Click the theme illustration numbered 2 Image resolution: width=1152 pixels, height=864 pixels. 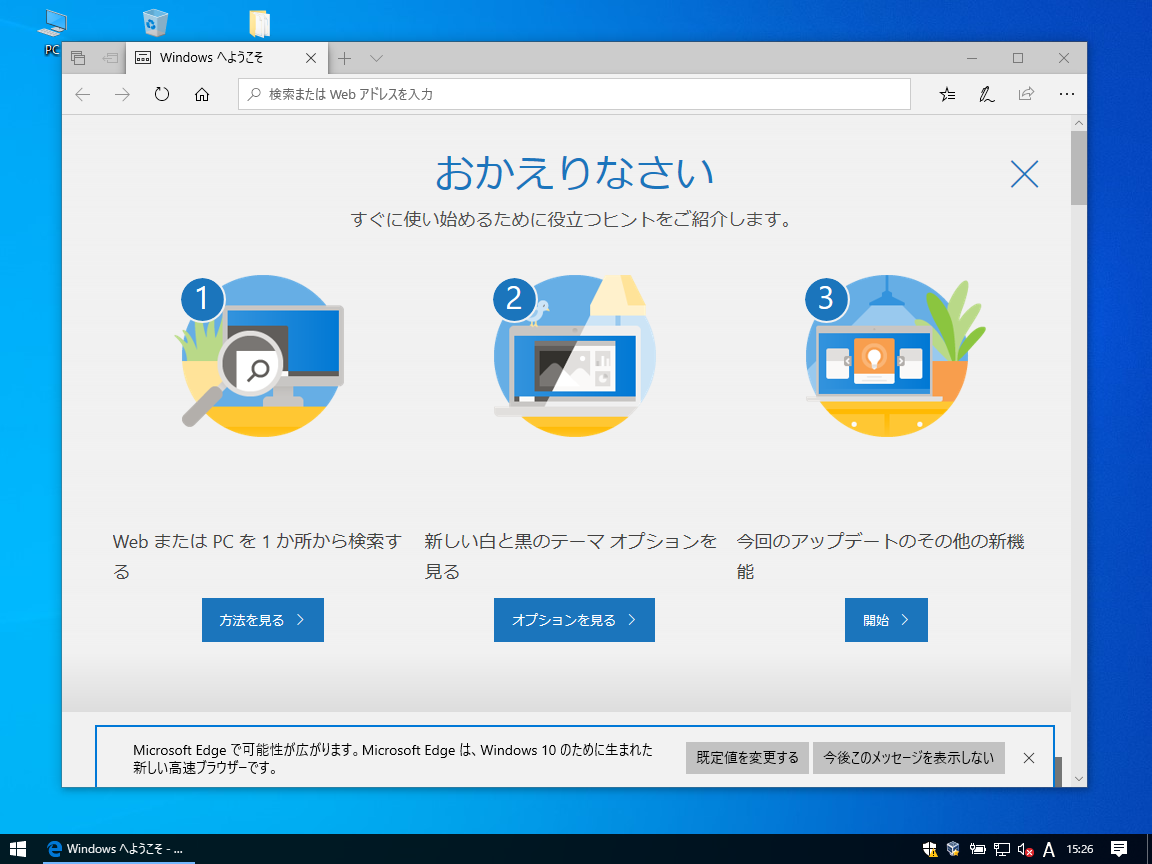click(x=574, y=356)
